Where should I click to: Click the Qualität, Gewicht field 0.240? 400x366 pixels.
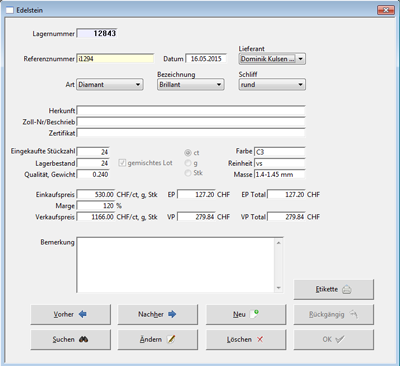point(93,174)
